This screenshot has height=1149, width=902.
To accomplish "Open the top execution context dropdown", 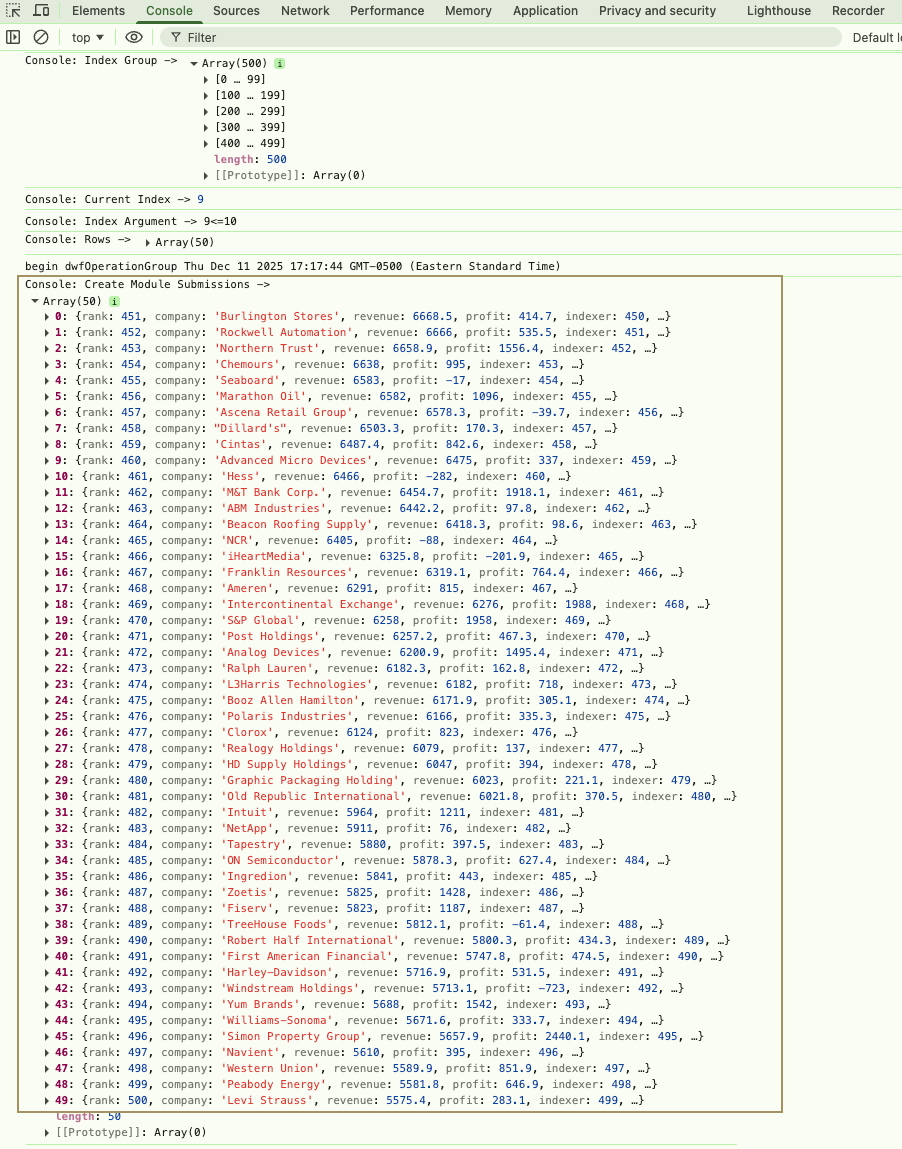I will tap(87, 37).
